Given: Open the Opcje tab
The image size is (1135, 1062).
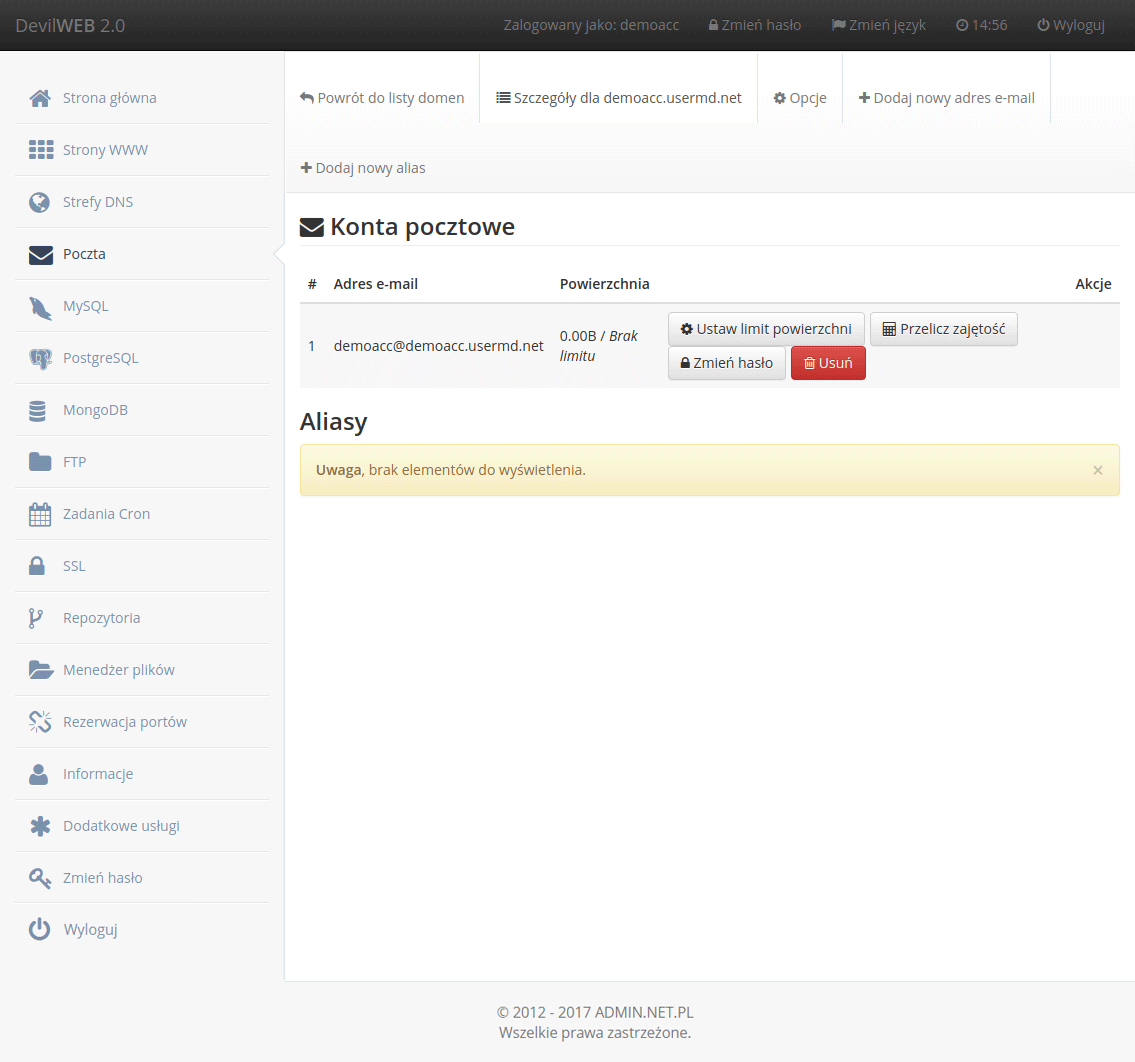Looking at the screenshot, I should [x=800, y=99].
